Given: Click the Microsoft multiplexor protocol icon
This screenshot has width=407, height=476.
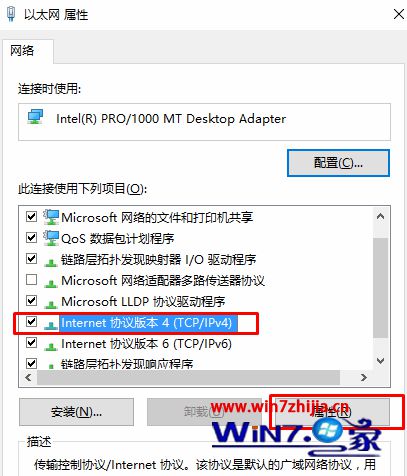Looking at the screenshot, I should coord(51,282).
